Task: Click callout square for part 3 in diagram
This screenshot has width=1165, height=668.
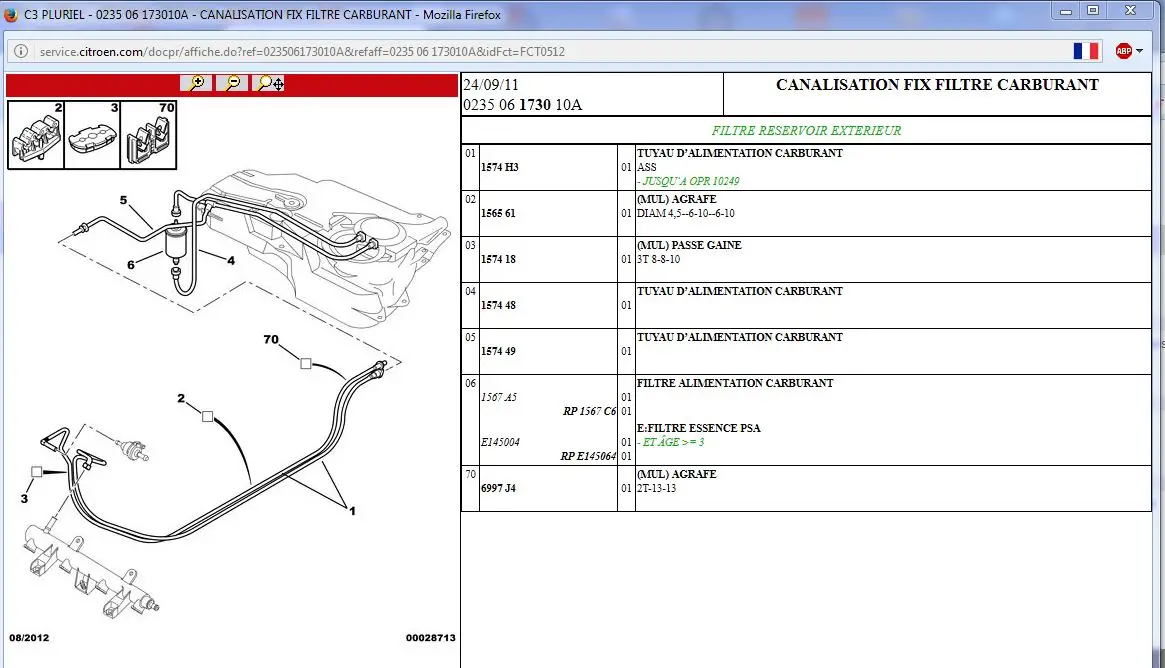Action: [37, 471]
